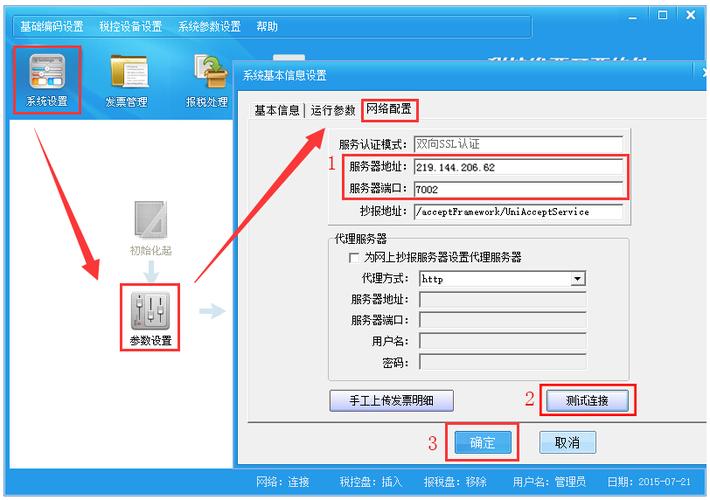Open the 帮助 menu
The image size is (710, 500).
coord(267,26)
